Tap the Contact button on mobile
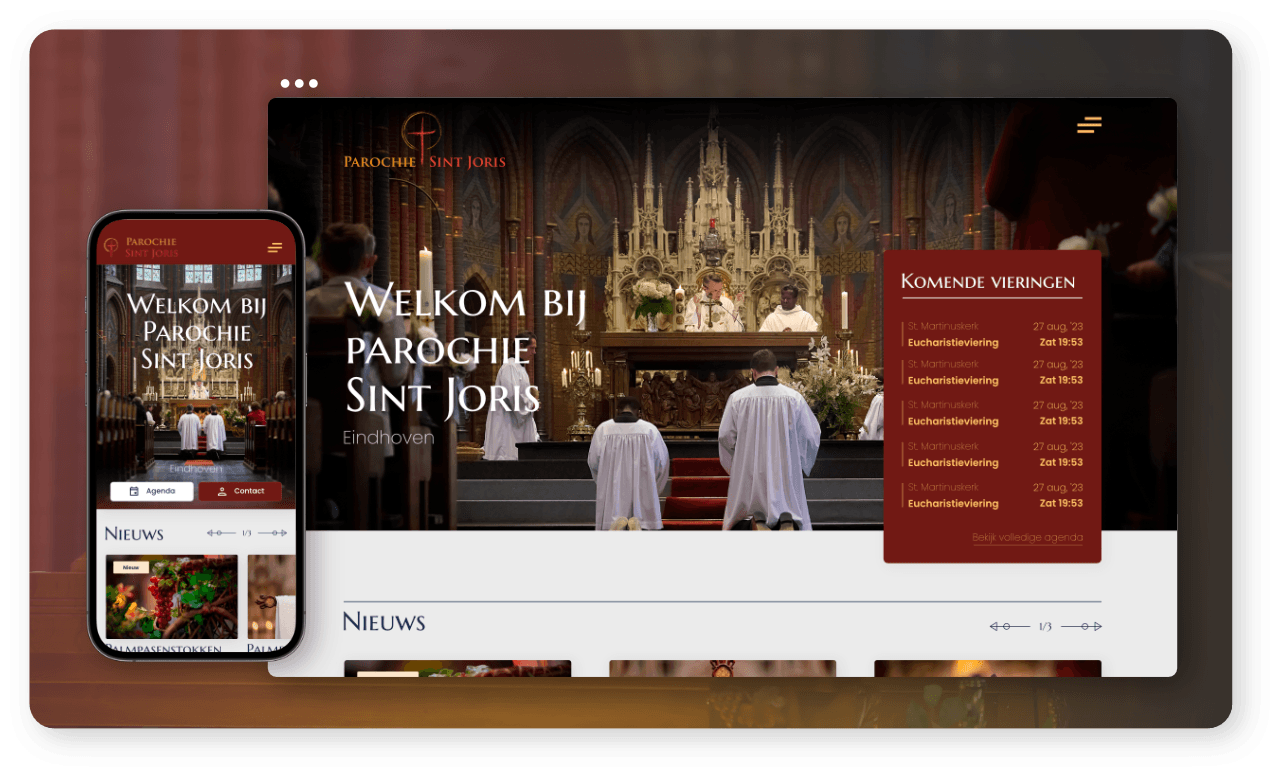1280x776 pixels. coord(240,491)
